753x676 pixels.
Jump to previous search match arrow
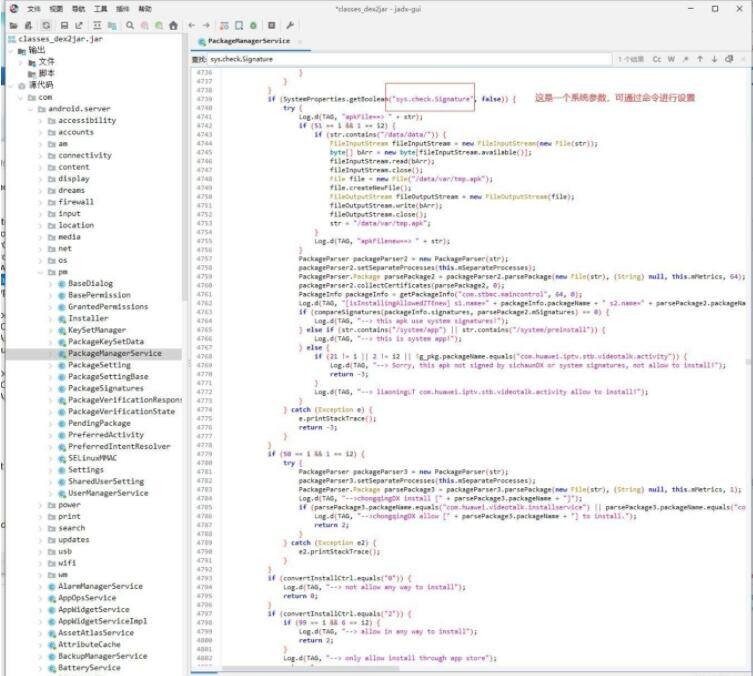tap(700, 59)
